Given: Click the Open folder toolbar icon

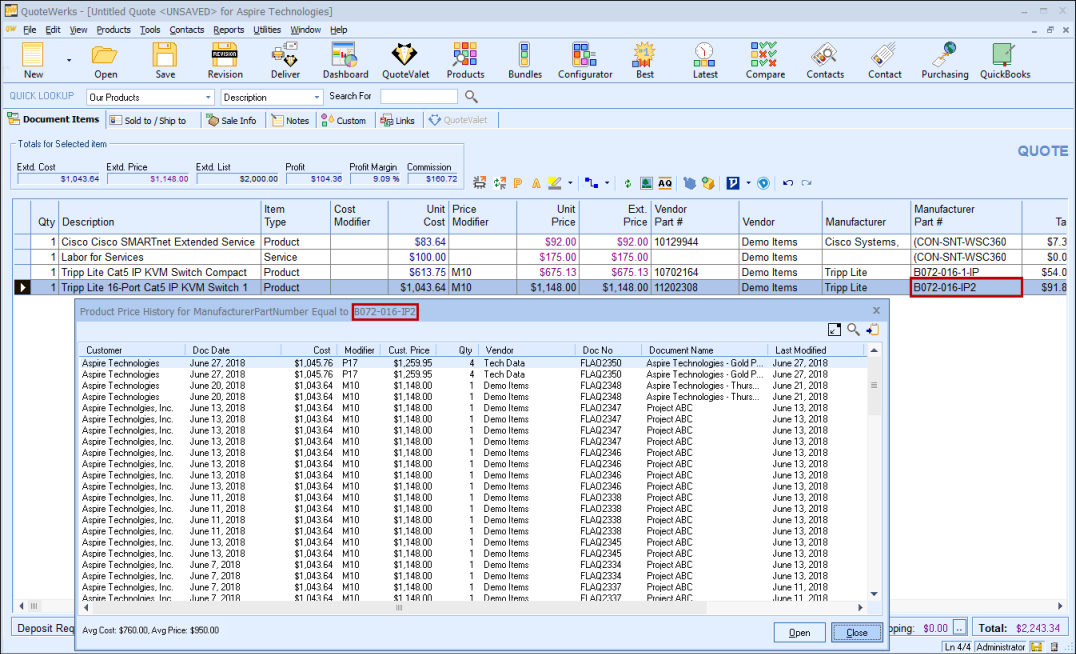Looking at the screenshot, I should pyautogui.click(x=105, y=60).
